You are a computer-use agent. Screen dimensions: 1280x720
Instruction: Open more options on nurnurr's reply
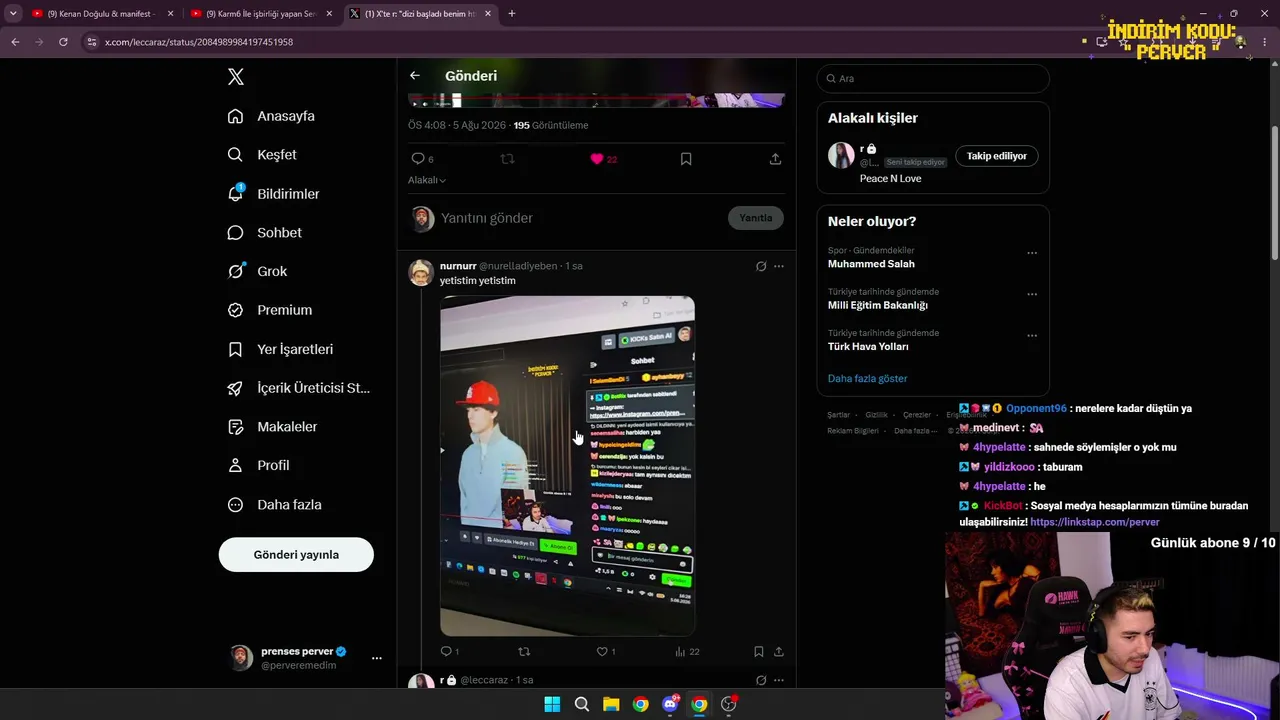[779, 266]
